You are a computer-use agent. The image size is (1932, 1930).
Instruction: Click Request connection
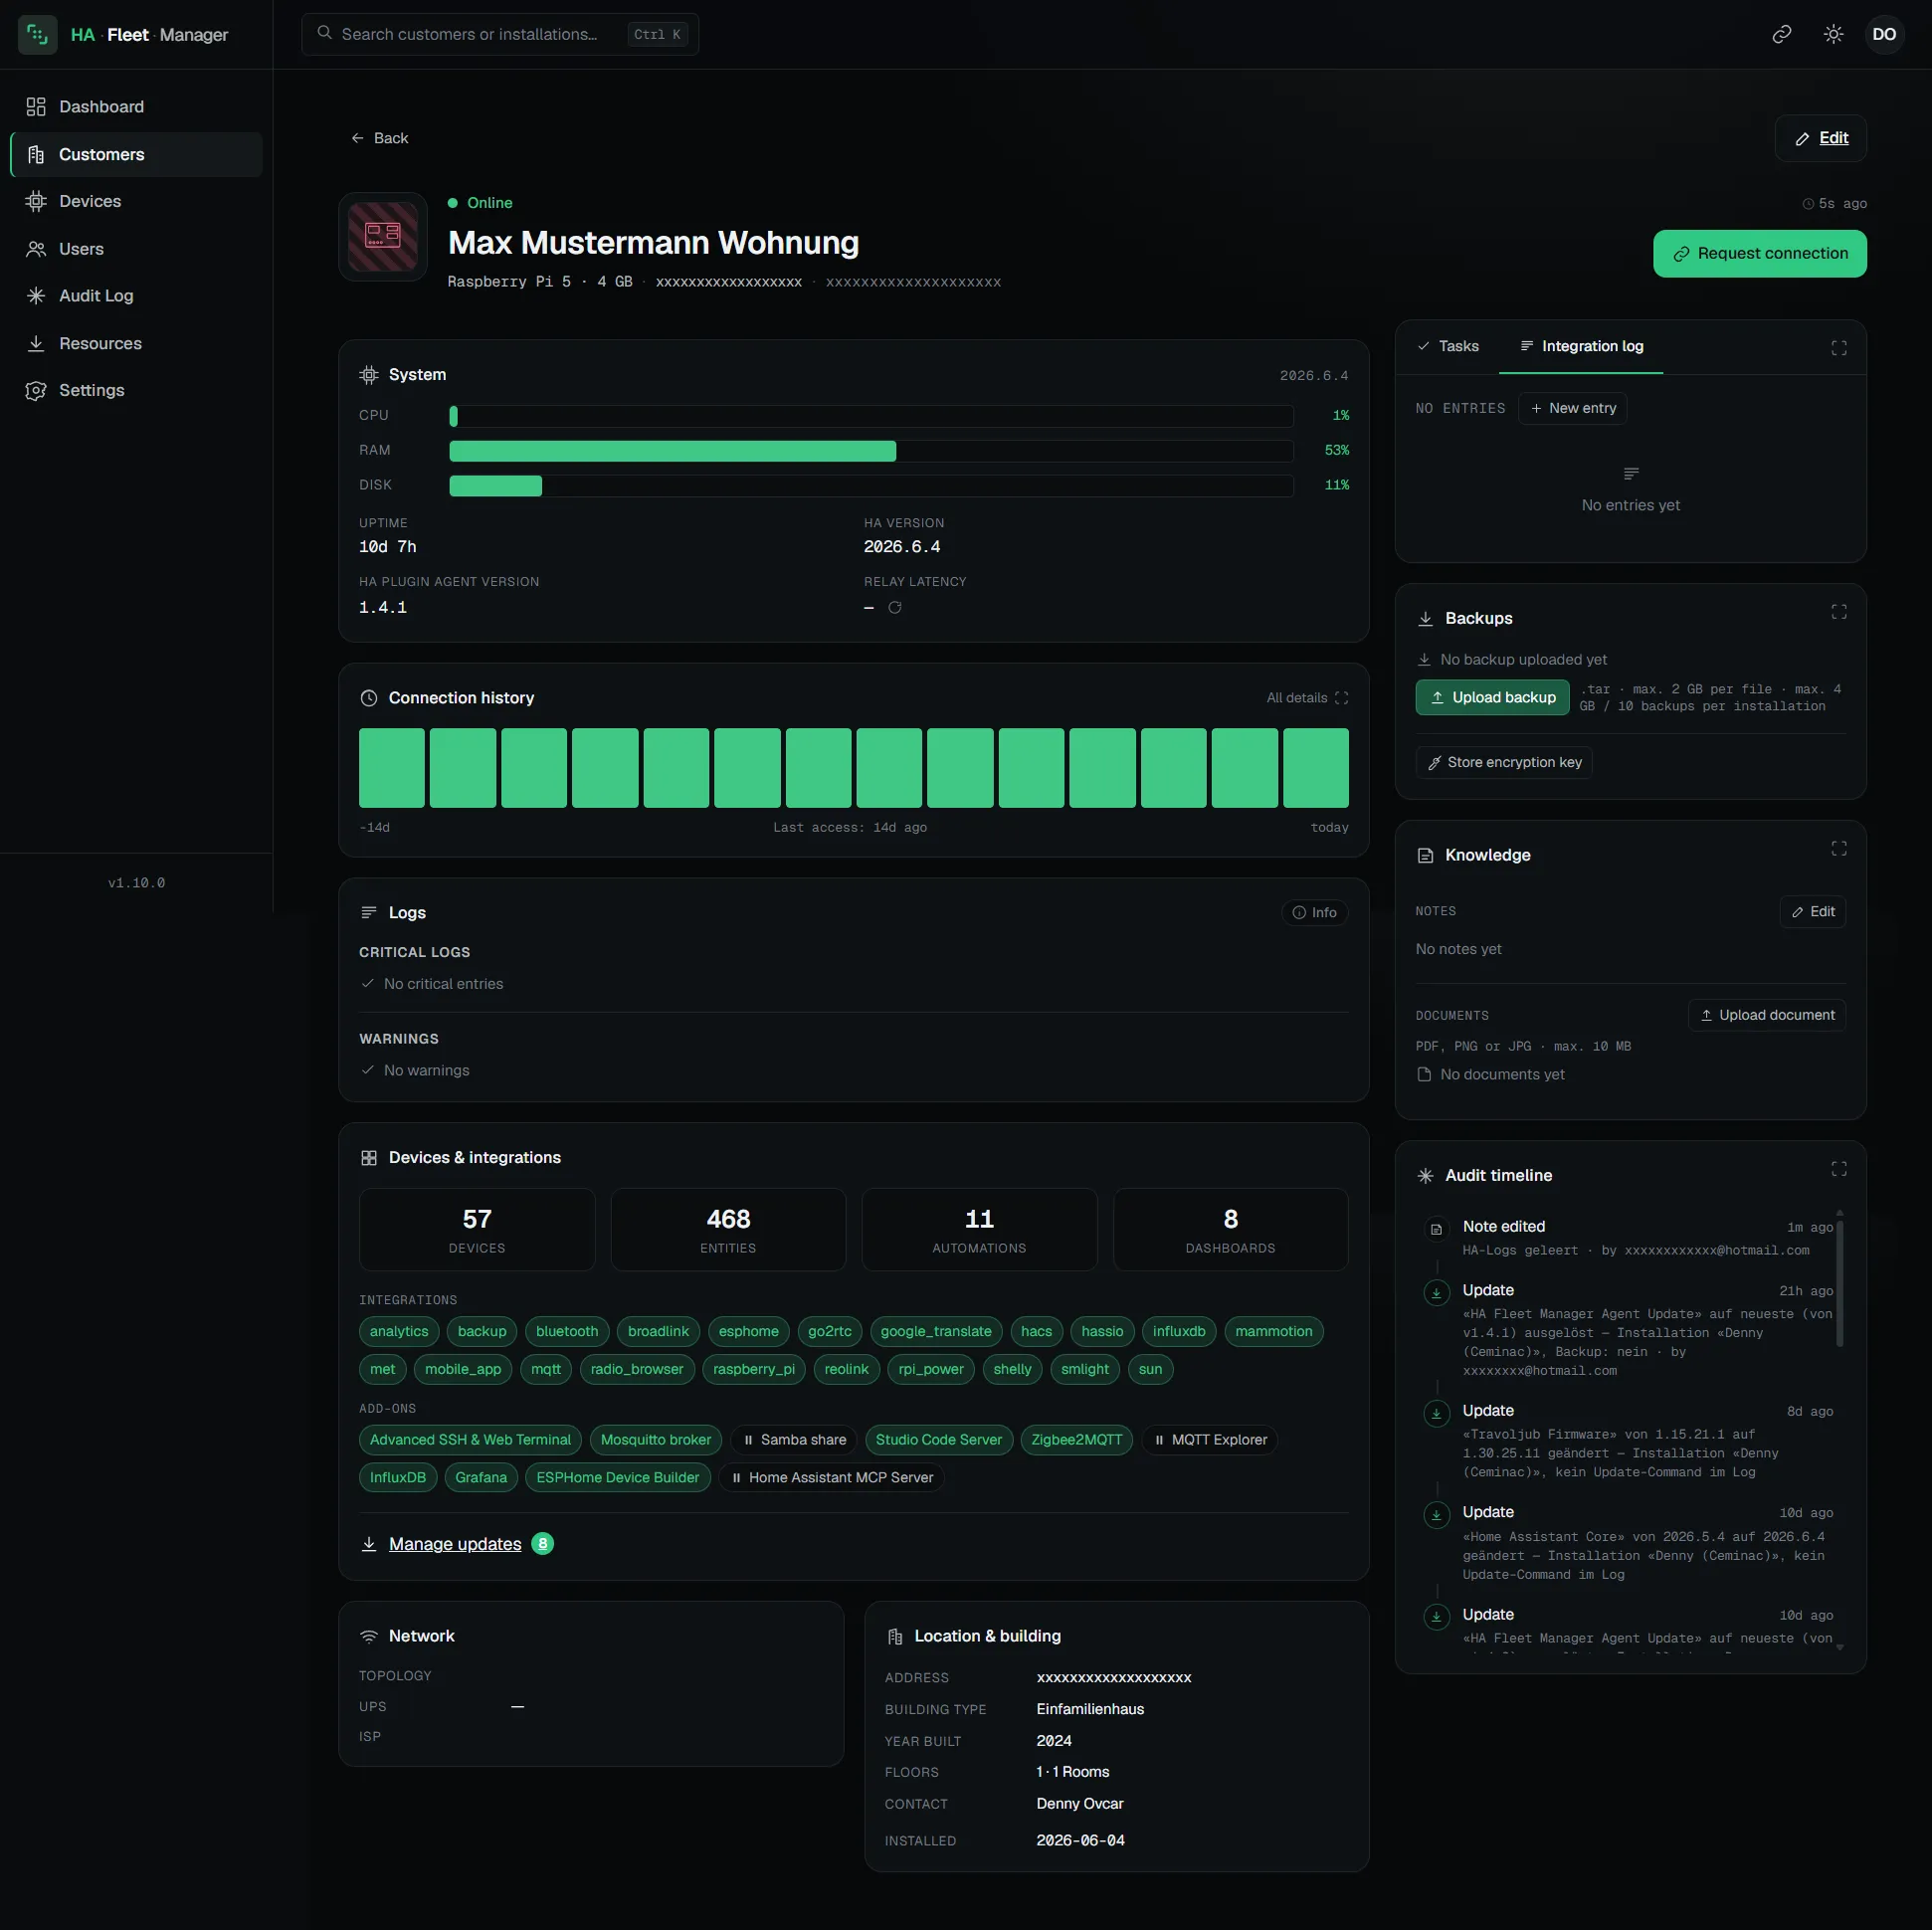1759,254
